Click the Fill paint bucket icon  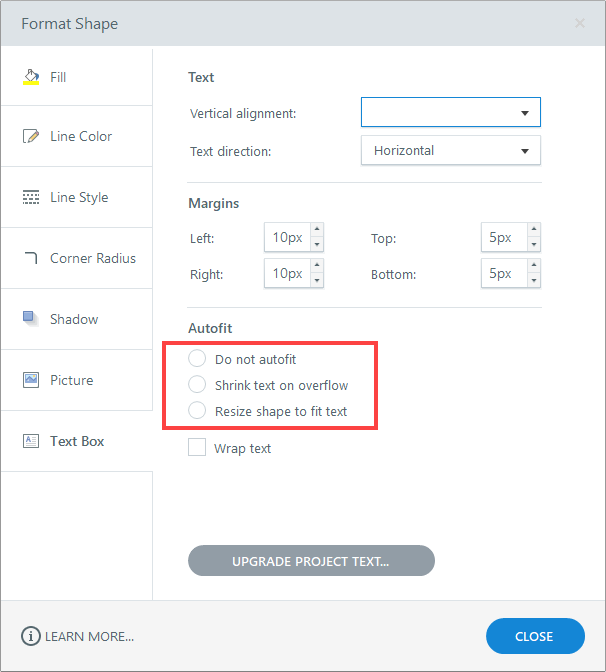coord(31,77)
